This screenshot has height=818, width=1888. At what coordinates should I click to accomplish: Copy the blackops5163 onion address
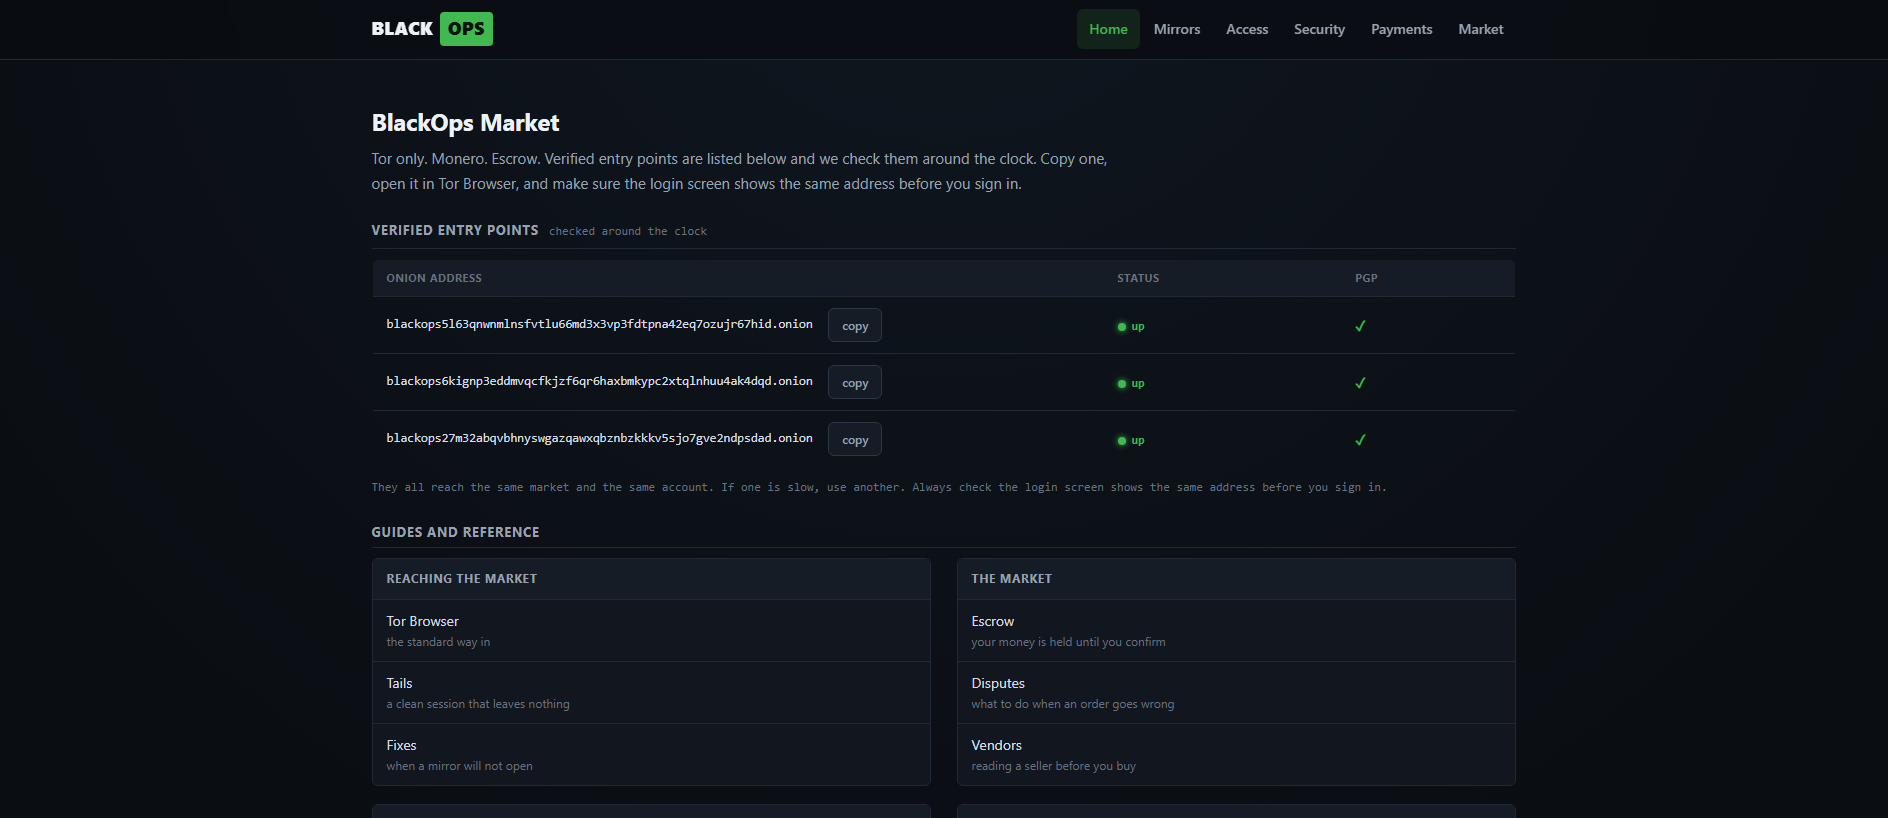855,326
